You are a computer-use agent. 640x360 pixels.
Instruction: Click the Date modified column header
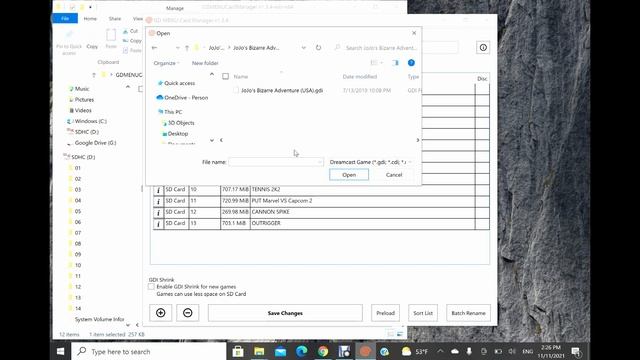point(360,77)
